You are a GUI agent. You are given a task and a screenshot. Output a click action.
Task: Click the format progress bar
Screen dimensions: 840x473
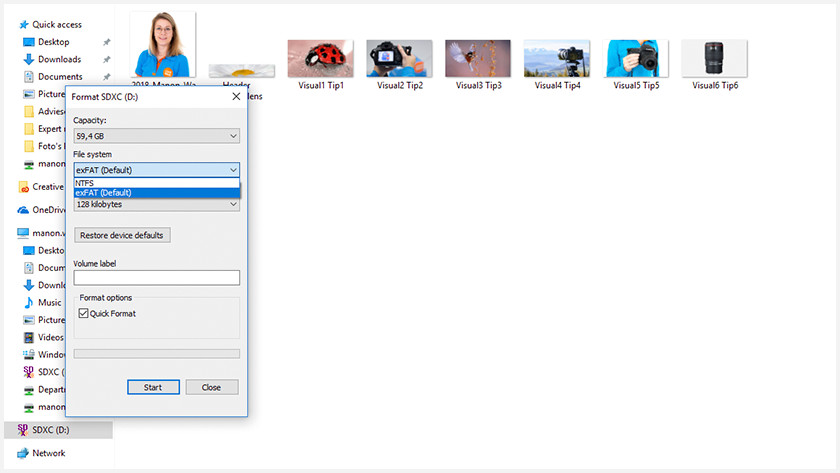coord(156,354)
